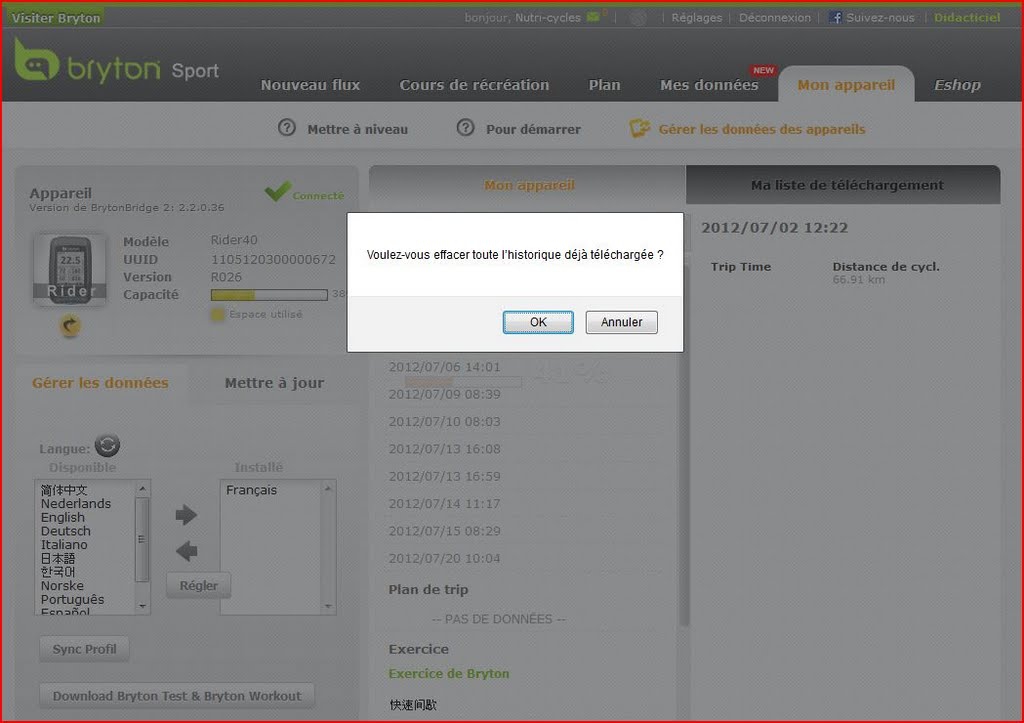Screen dimensions: 1024x723
Task: Select Português in the Disponible list
Action: [72, 600]
